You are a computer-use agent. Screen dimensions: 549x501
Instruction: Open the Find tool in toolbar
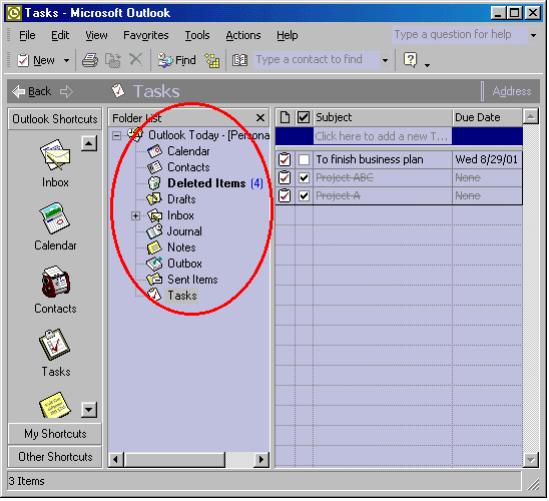[176, 60]
